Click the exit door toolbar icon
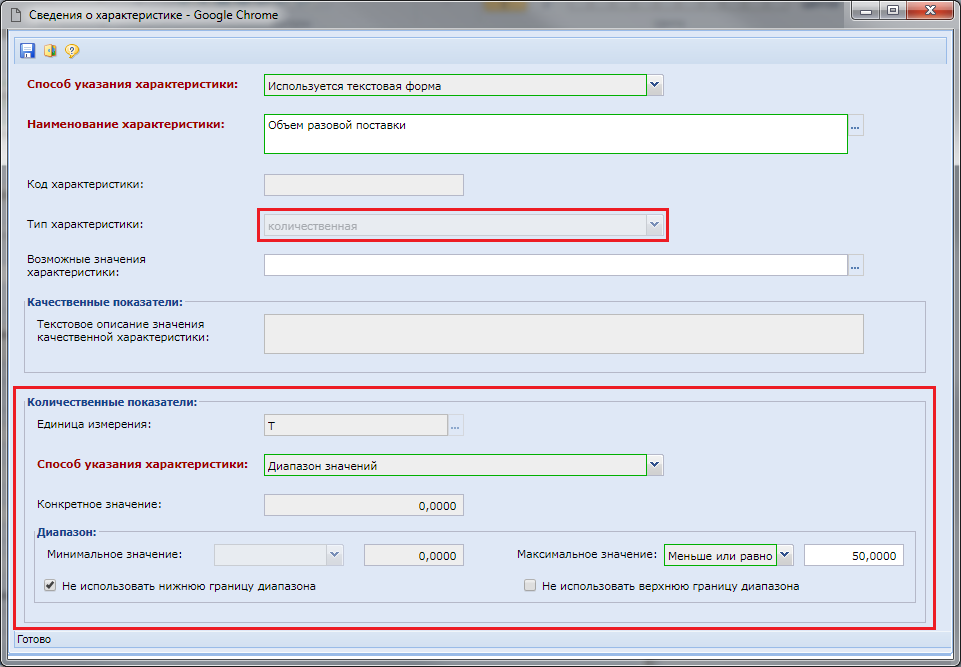The width and height of the screenshot is (961, 667). click(49, 51)
